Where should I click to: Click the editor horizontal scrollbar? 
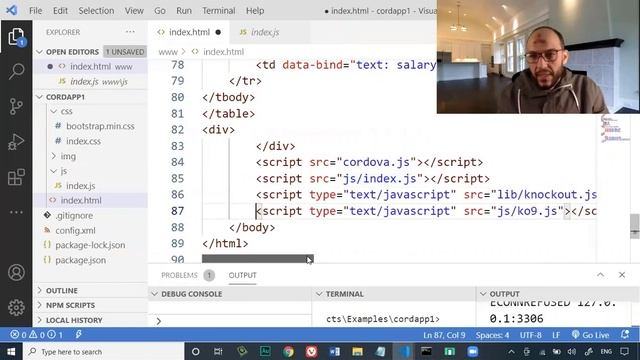pyautogui.click(x=258, y=259)
